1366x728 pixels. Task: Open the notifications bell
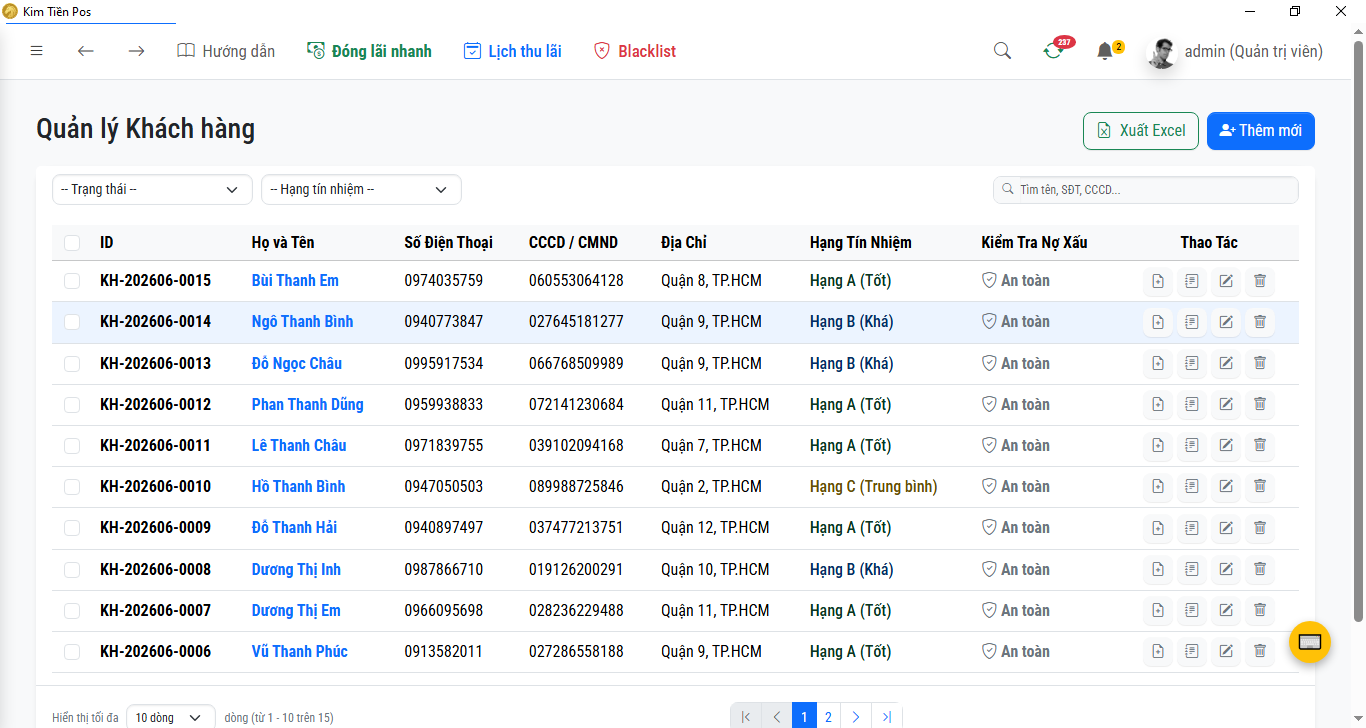point(1105,51)
